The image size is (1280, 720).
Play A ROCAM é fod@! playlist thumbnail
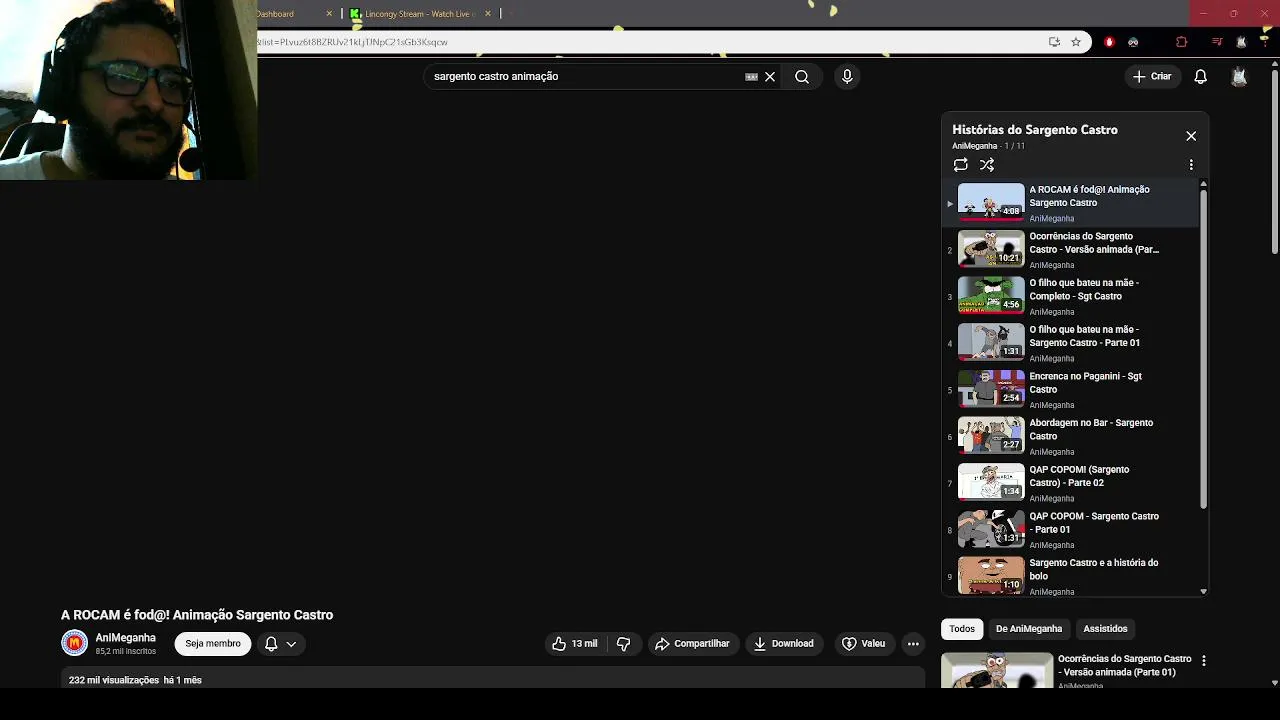[991, 201]
